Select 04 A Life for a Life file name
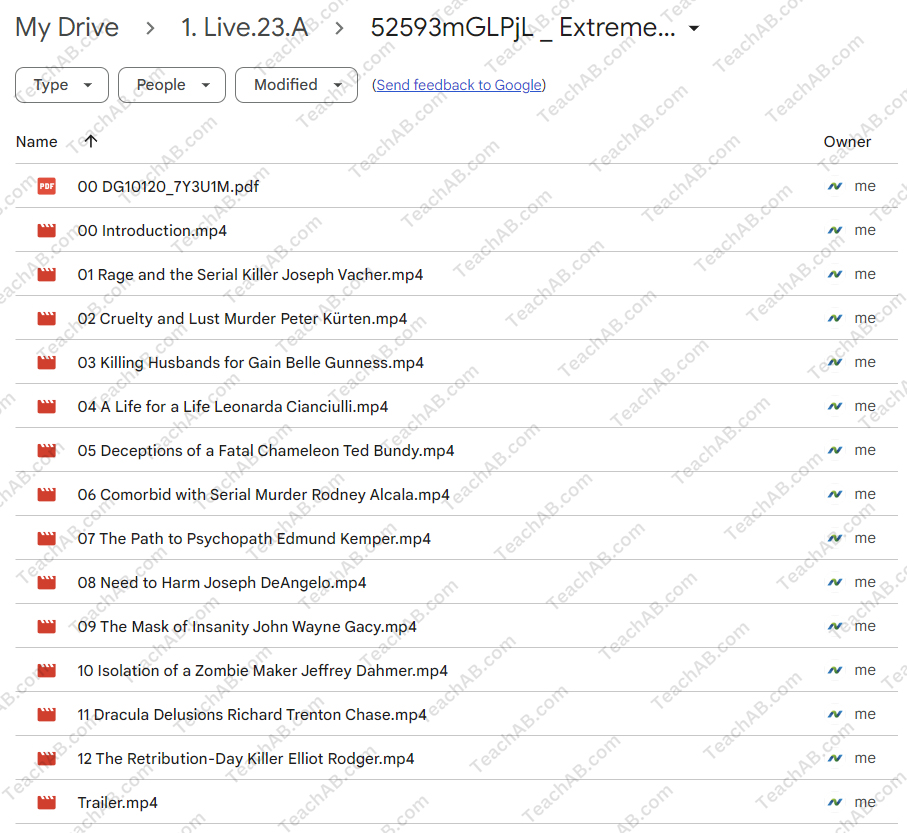907x833 pixels. tap(233, 406)
